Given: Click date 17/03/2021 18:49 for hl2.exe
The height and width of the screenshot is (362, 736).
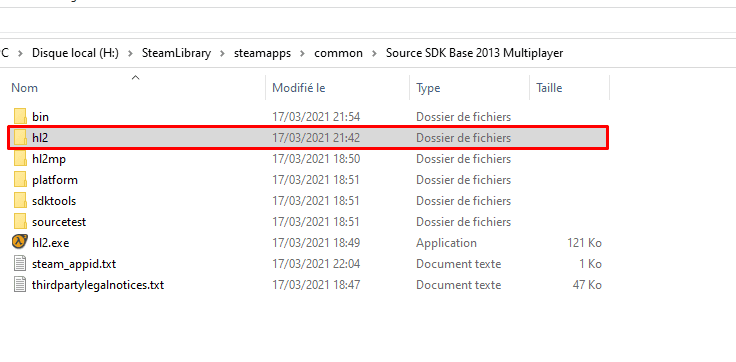Looking at the screenshot, I should 316,243.
